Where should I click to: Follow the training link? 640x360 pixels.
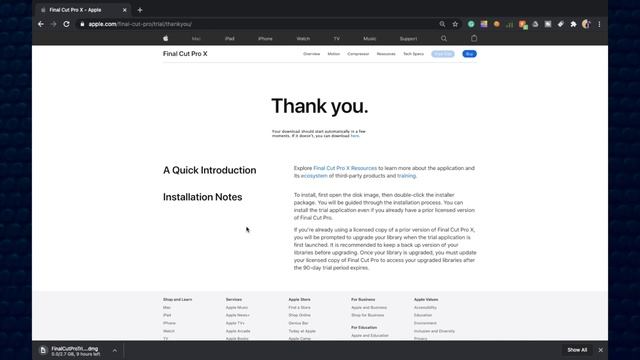click(x=407, y=176)
